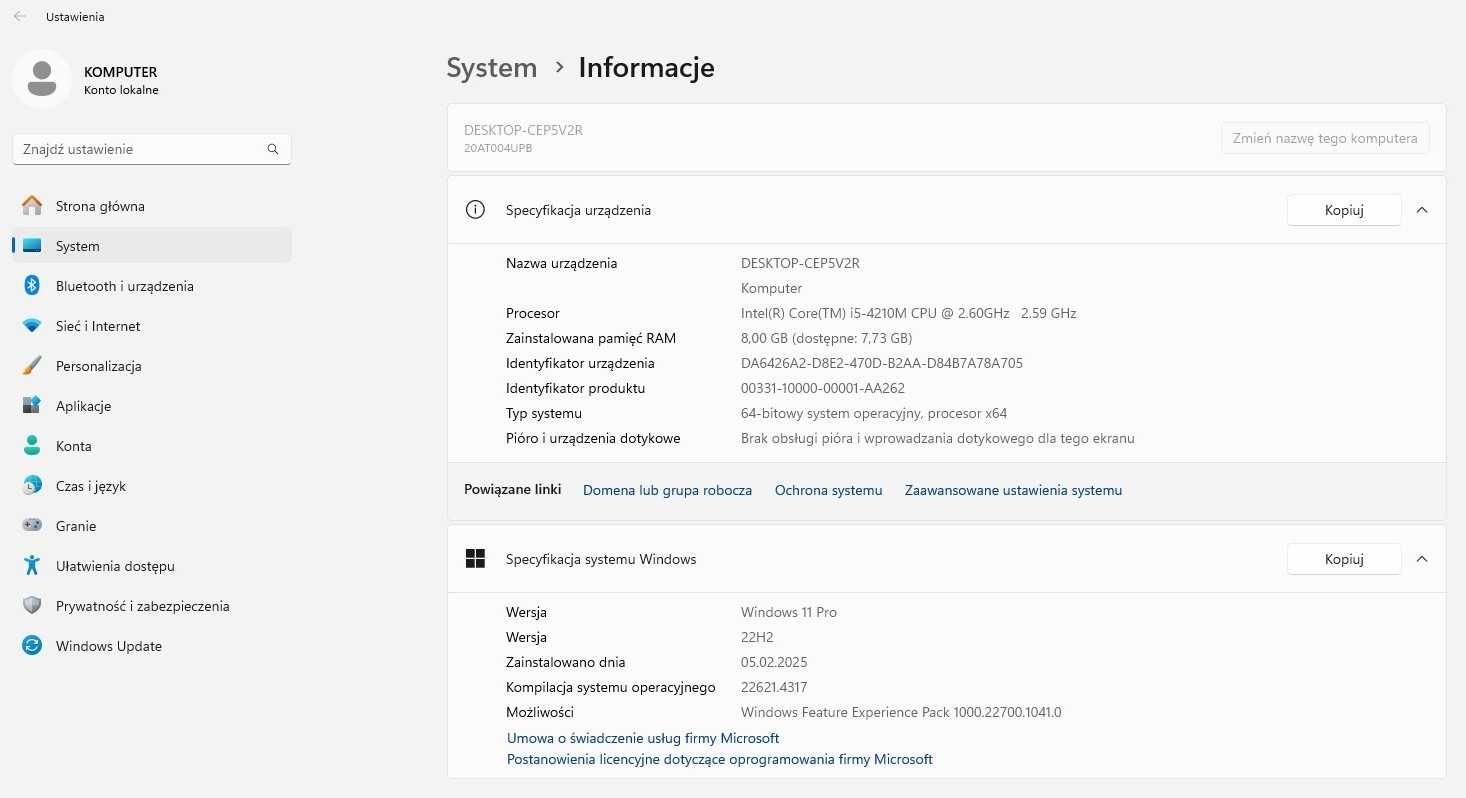The width and height of the screenshot is (1466, 798).
Task: Click Zmień nazwę tego komputera button
Action: pos(1325,138)
